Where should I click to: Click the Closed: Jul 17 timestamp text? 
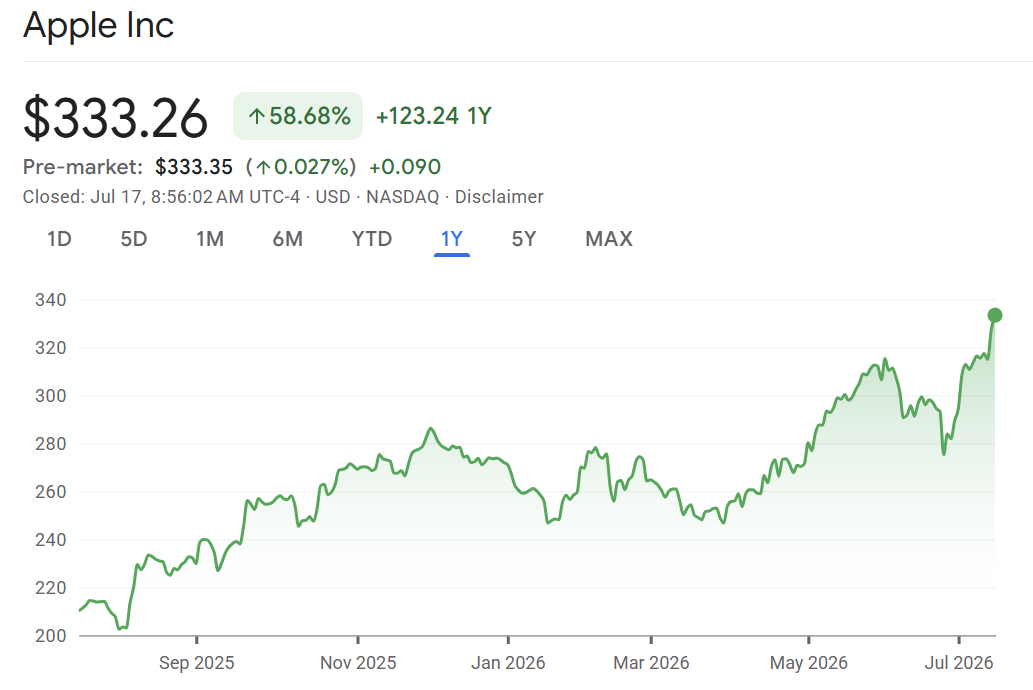point(161,197)
